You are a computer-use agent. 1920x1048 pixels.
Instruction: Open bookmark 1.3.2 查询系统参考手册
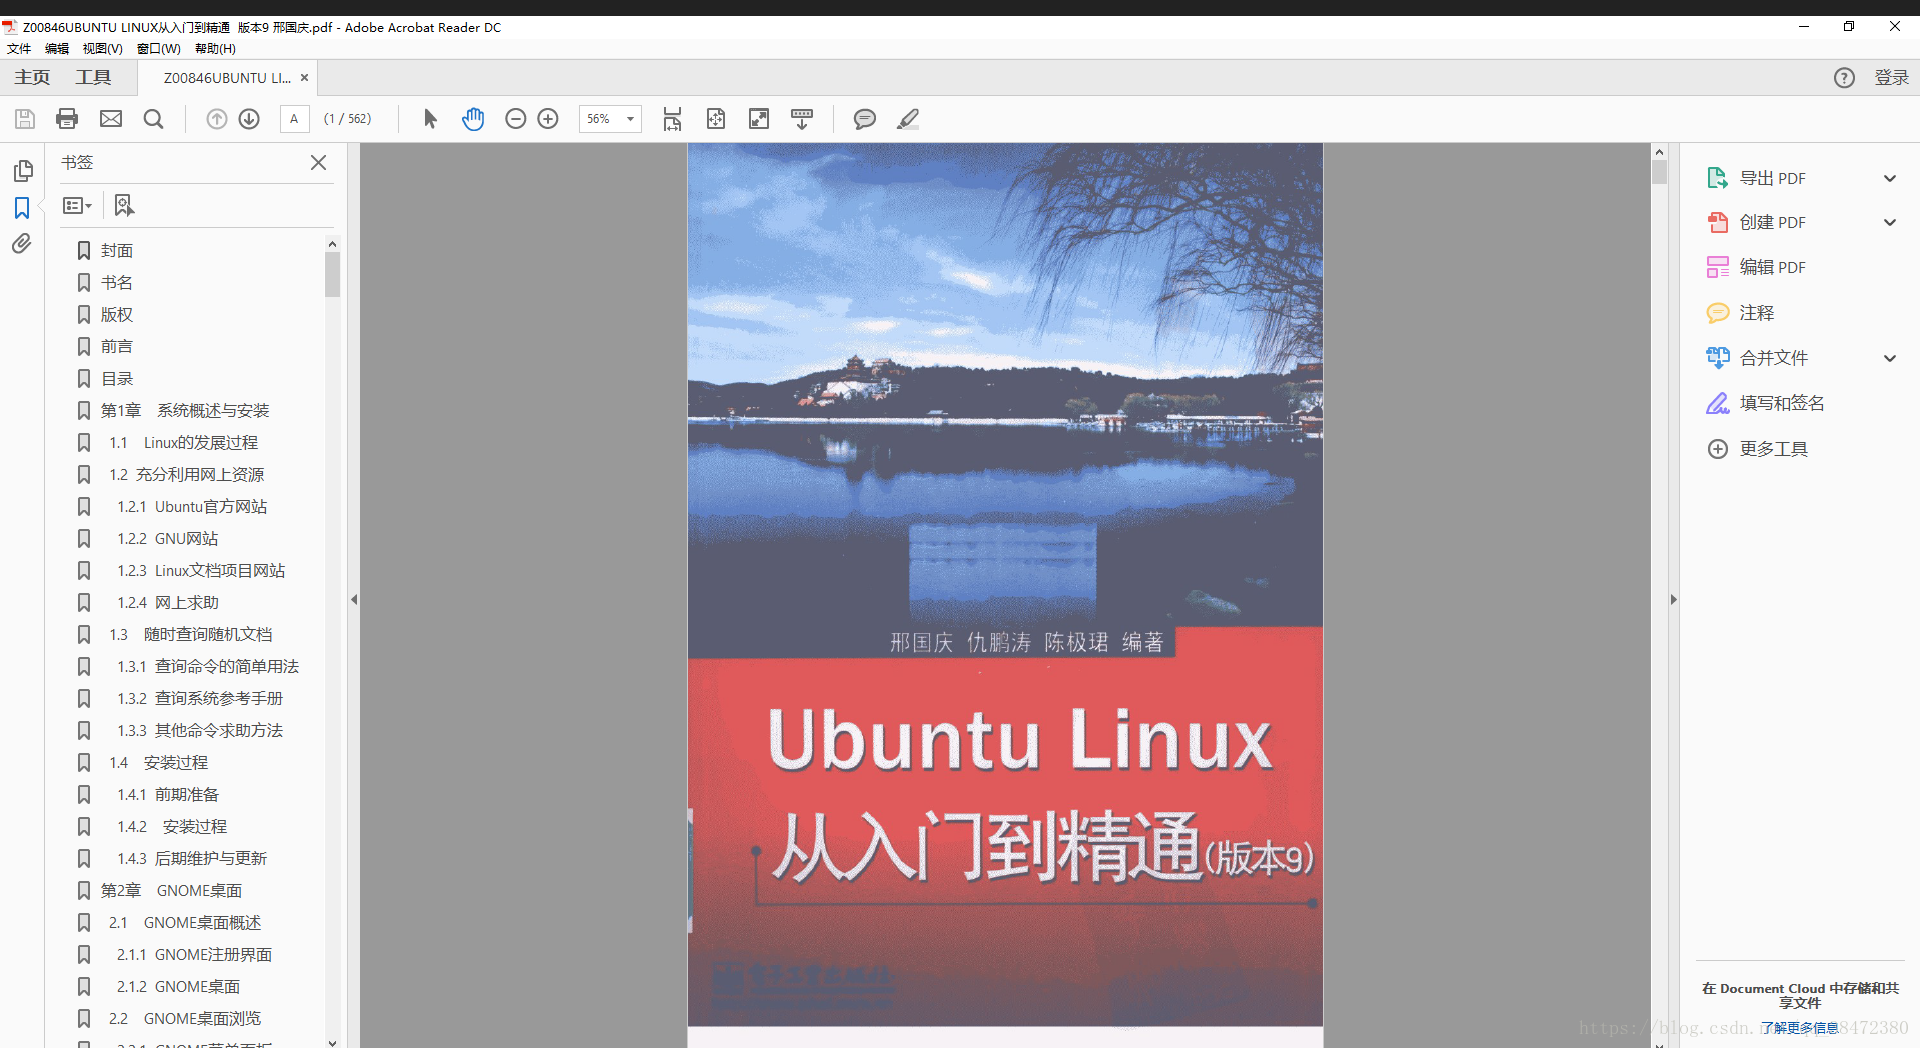point(199,699)
